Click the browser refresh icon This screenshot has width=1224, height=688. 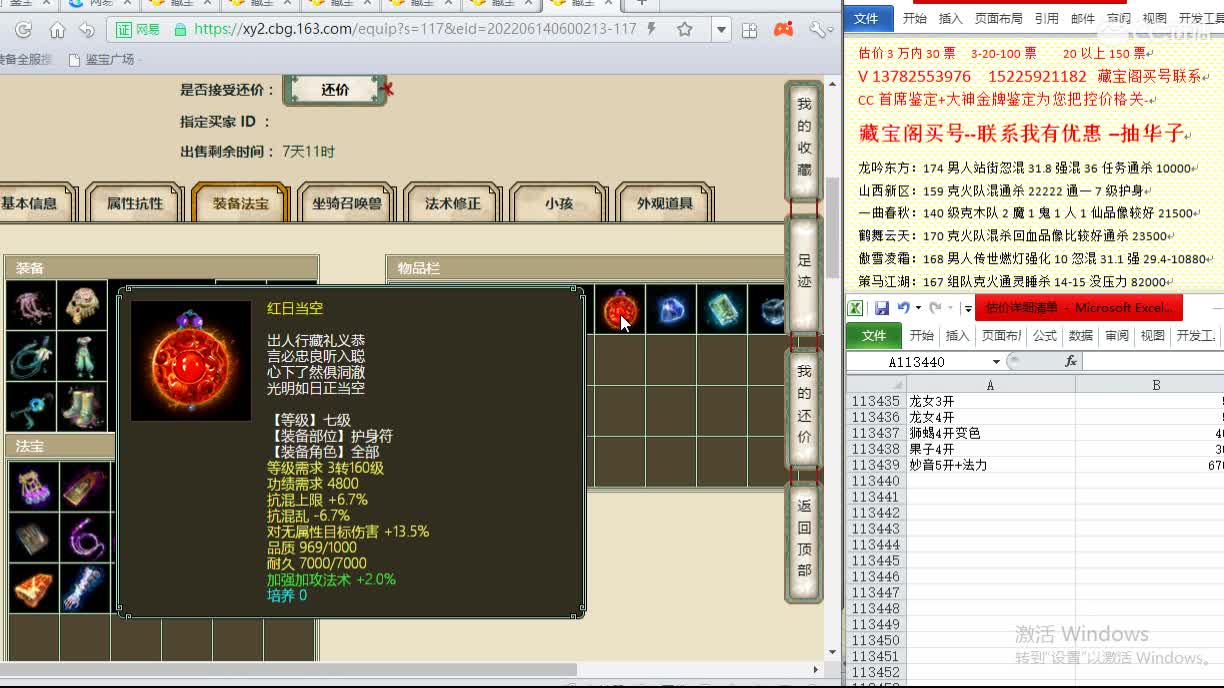(x=24, y=30)
